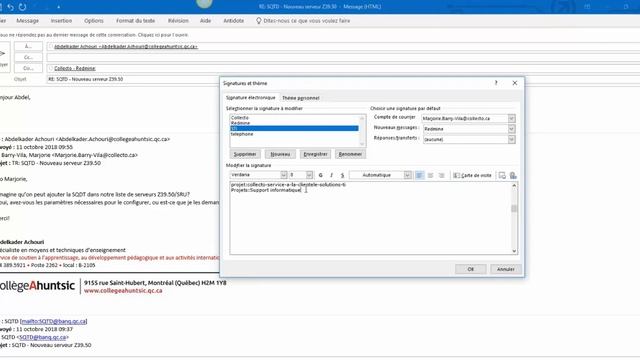Click the Cc recipients button
This screenshot has height=360, width=640.
click(x=28, y=58)
